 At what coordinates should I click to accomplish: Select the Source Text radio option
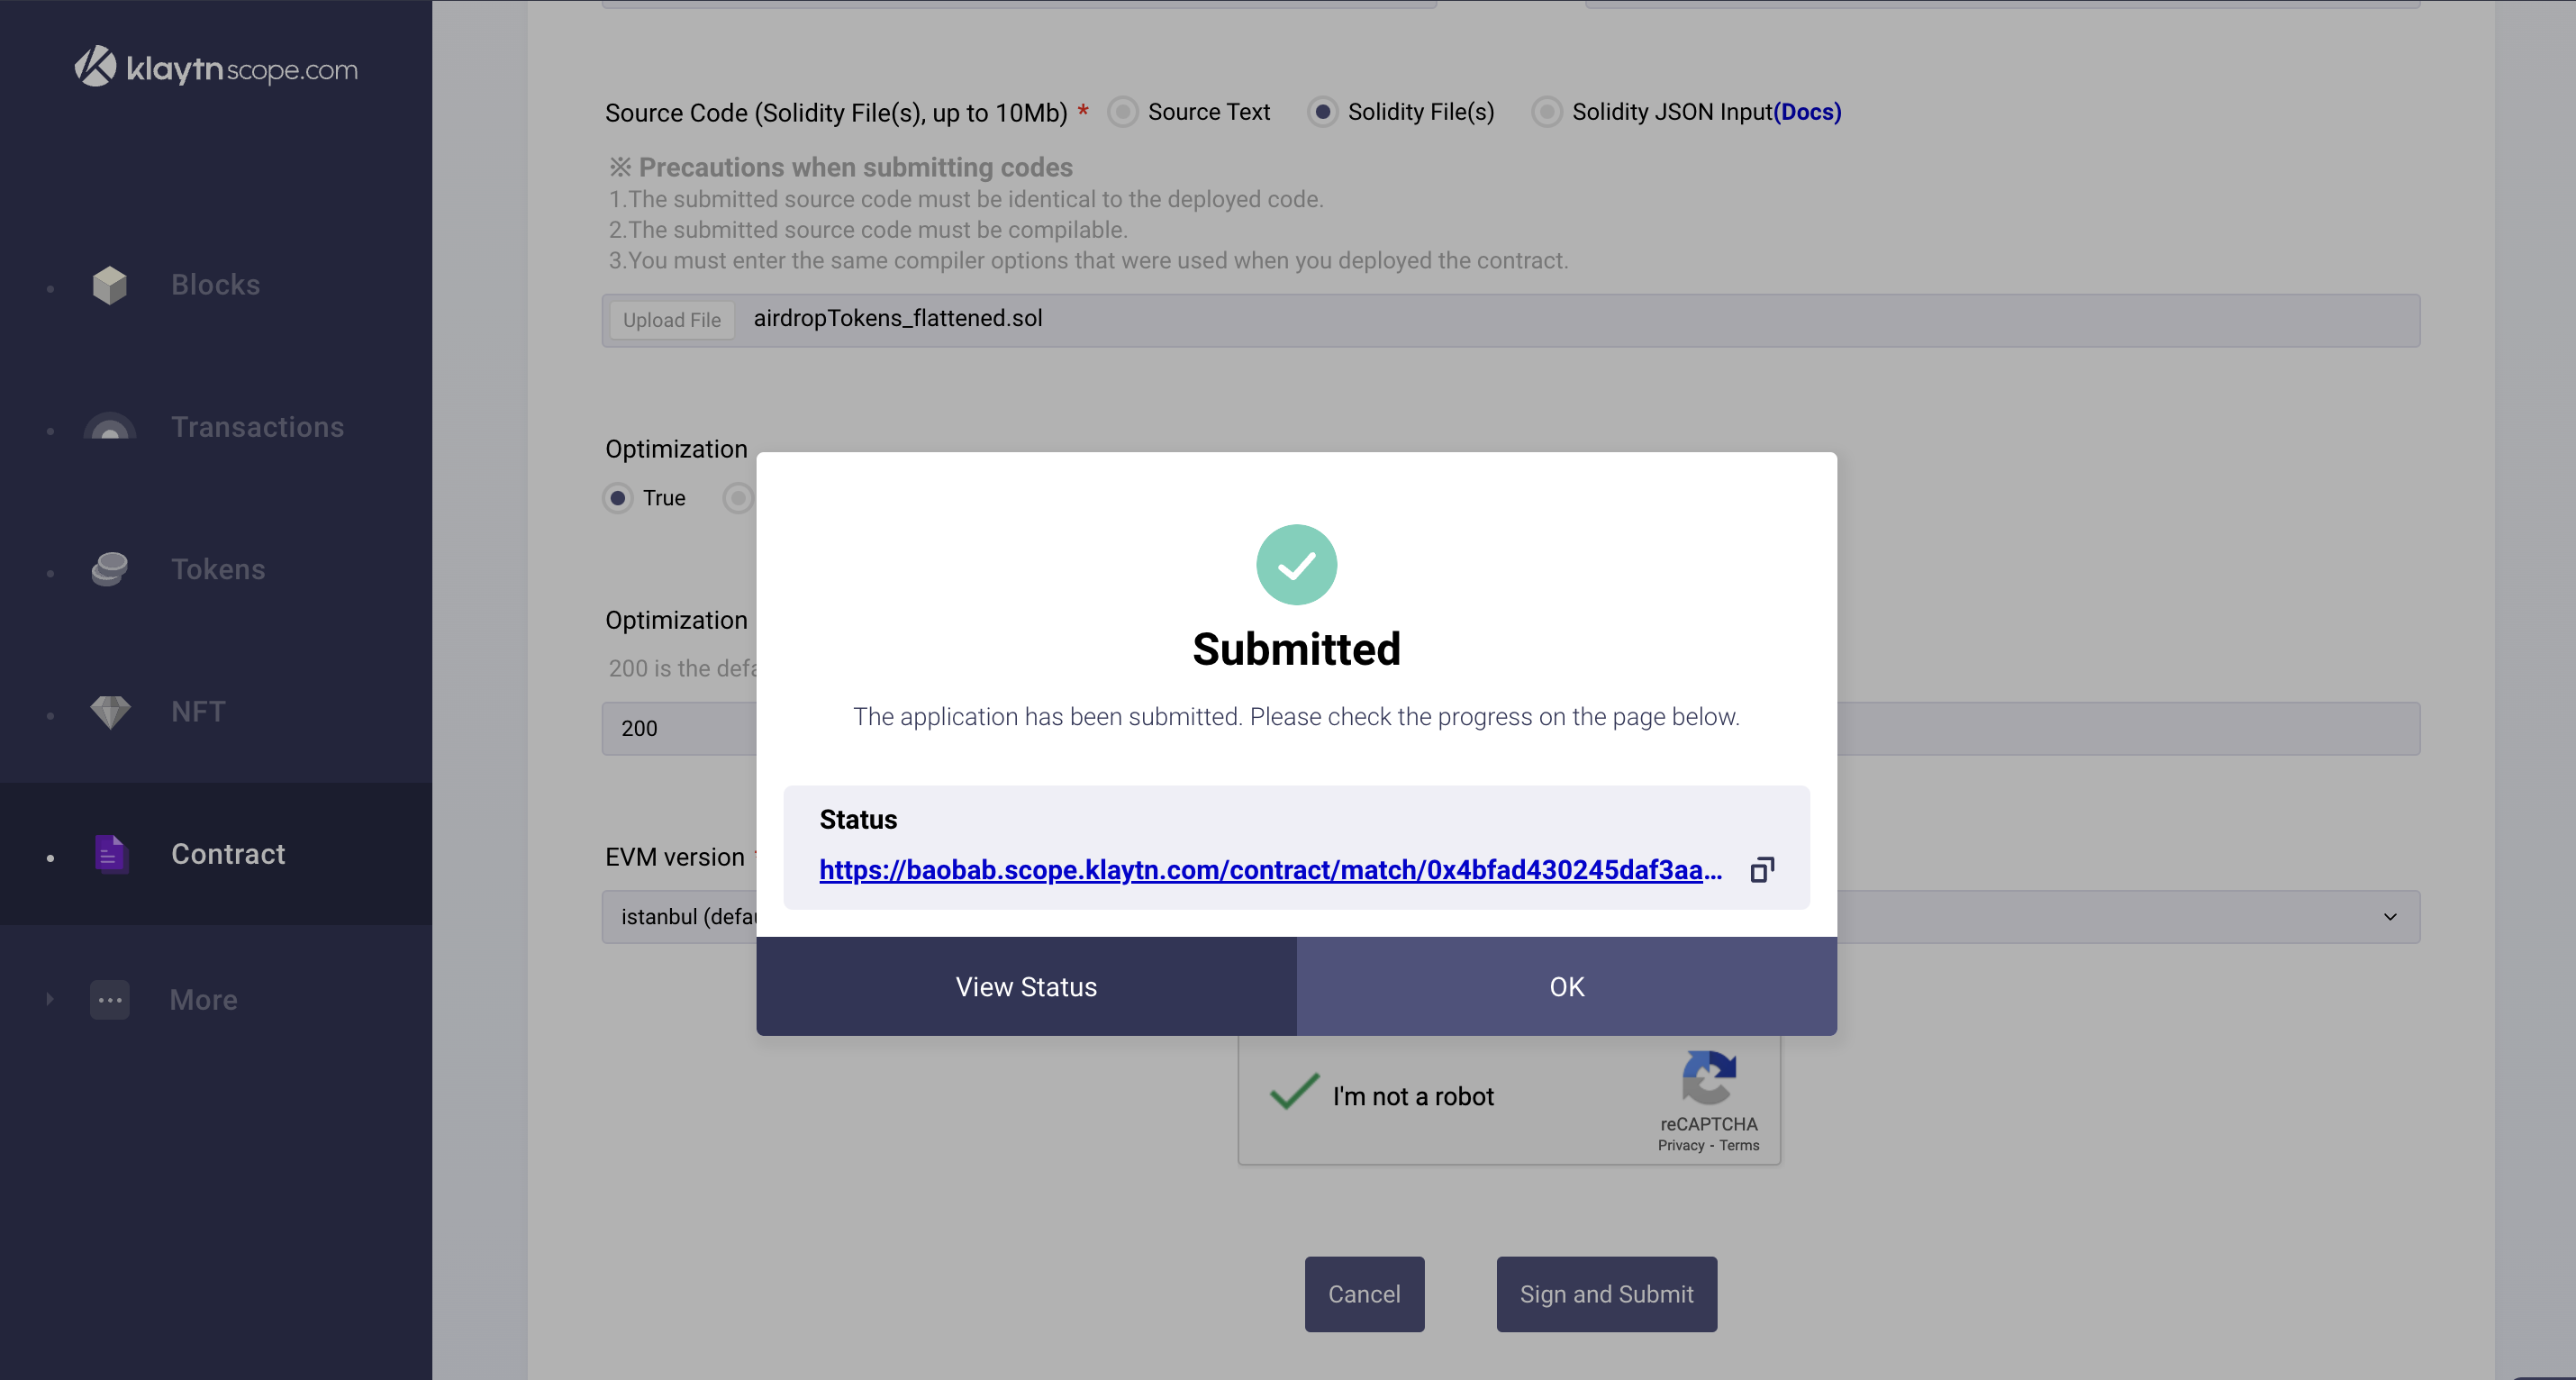click(1123, 112)
